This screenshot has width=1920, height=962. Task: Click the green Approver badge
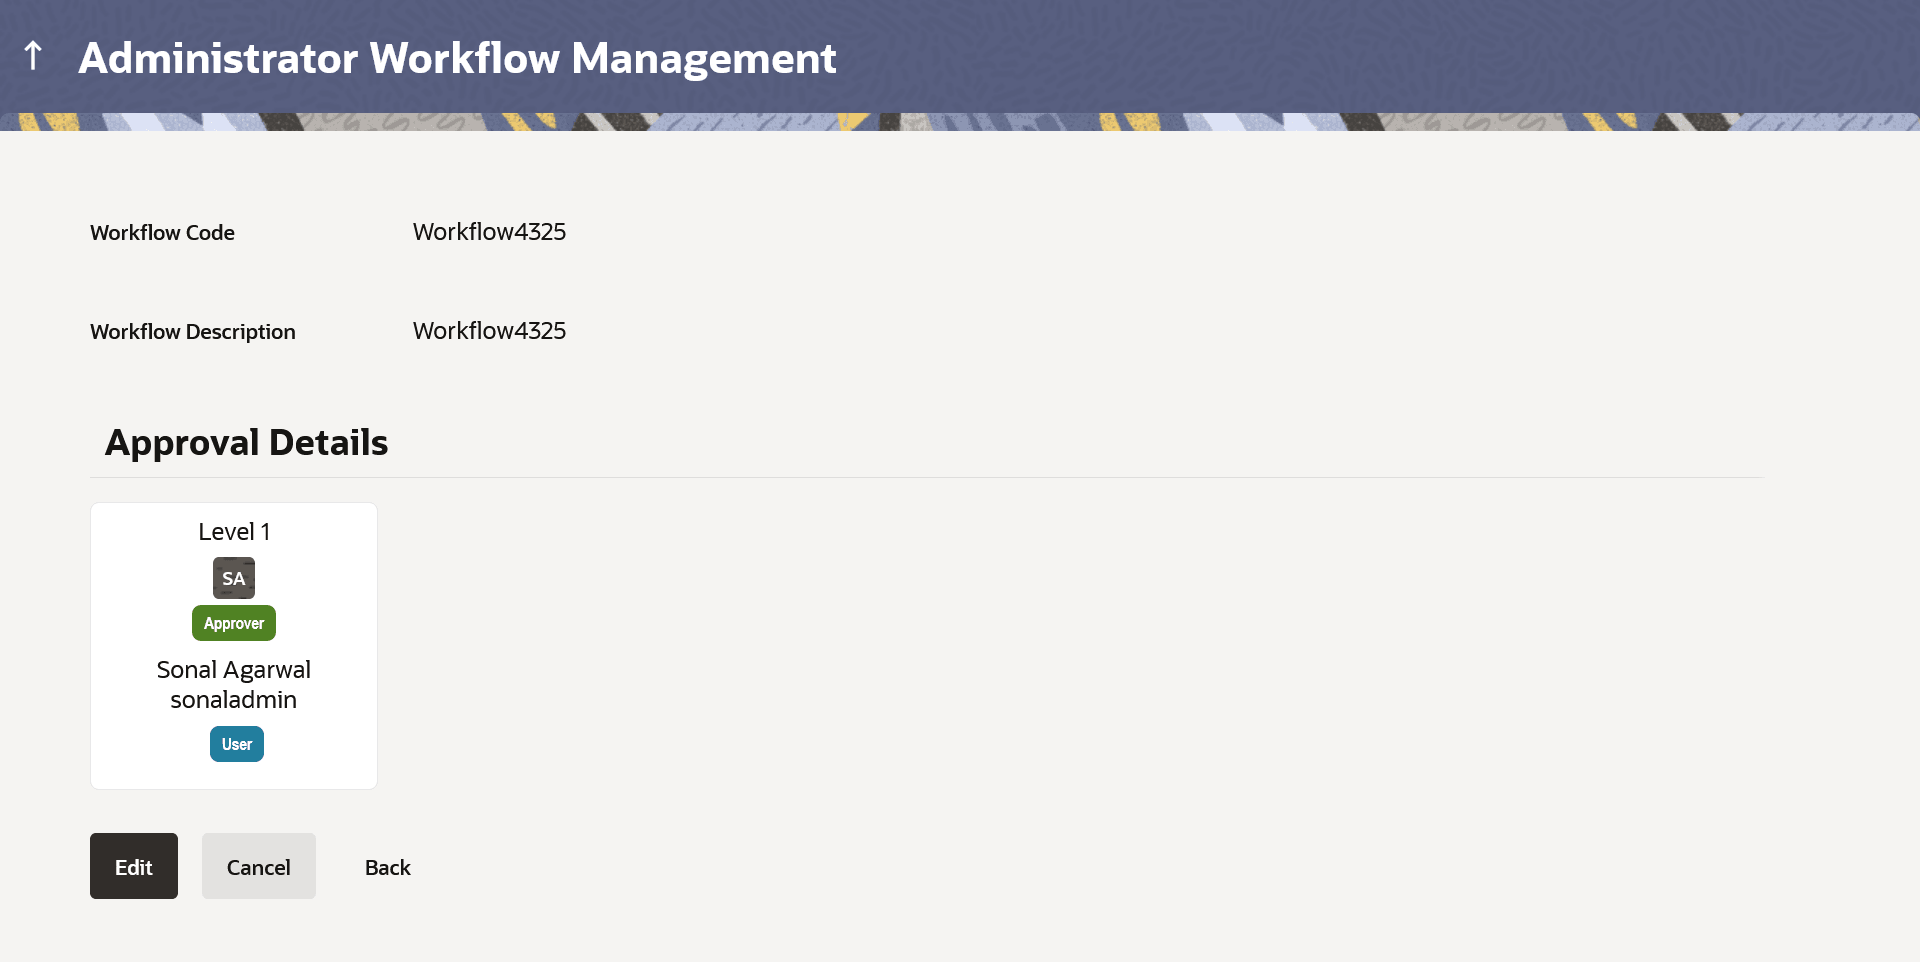click(233, 622)
